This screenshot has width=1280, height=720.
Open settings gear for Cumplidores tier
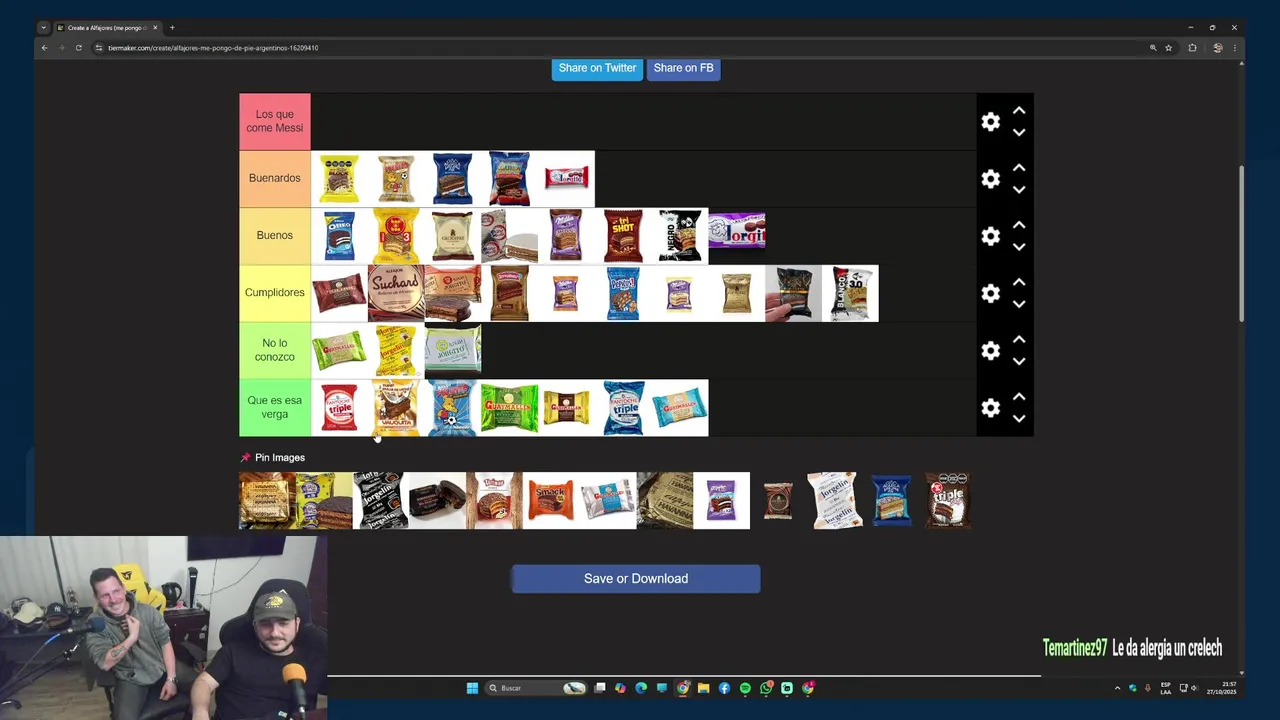click(990, 293)
